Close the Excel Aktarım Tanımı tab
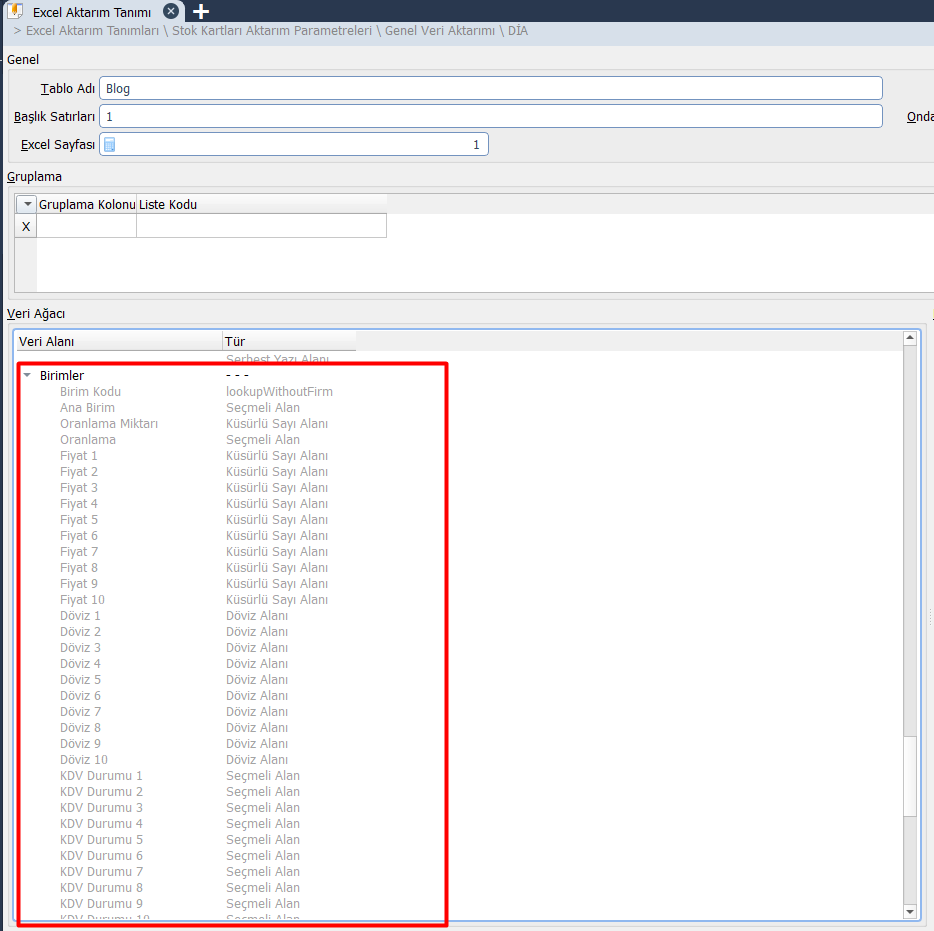The height and width of the screenshot is (931, 934). click(171, 12)
